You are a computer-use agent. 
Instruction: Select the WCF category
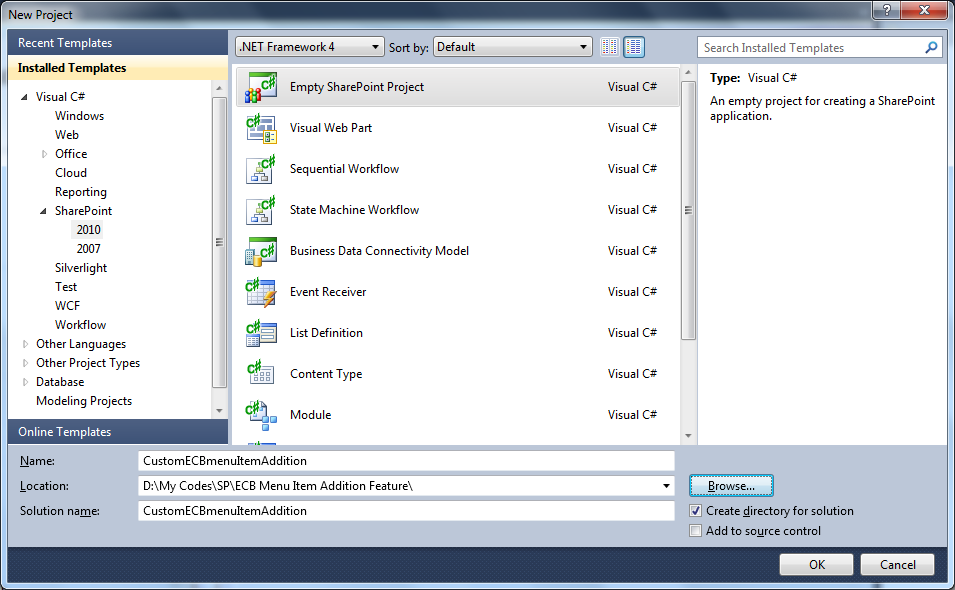(67, 306)
